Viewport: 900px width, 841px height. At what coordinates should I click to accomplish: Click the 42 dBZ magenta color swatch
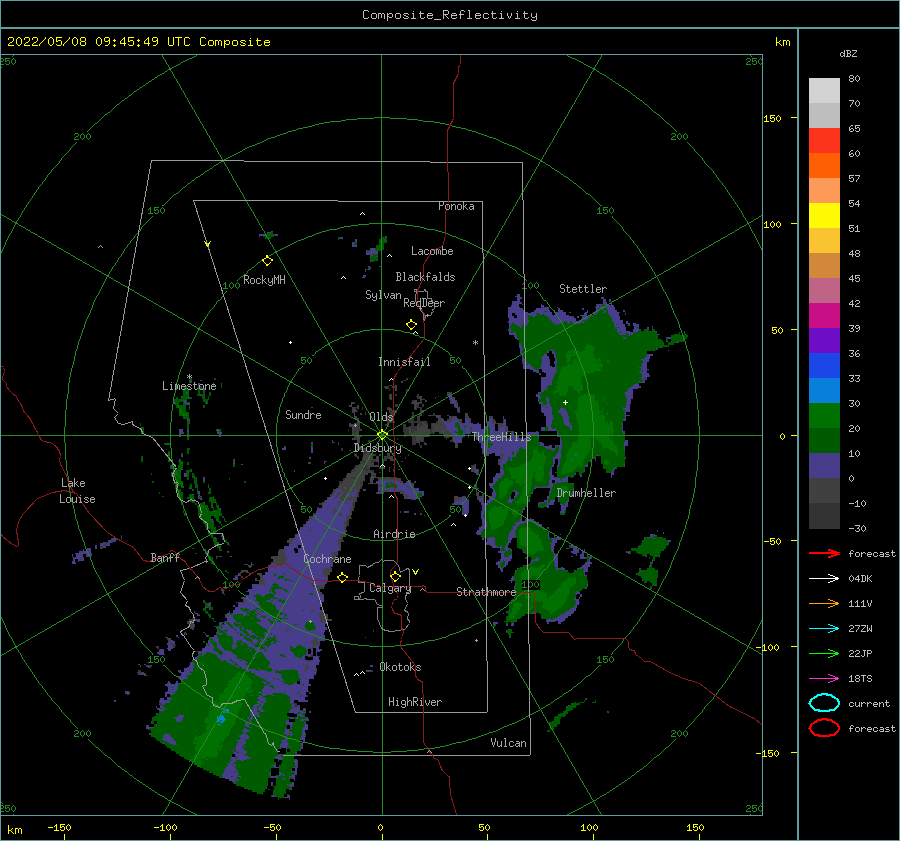(x=824, y=315)
